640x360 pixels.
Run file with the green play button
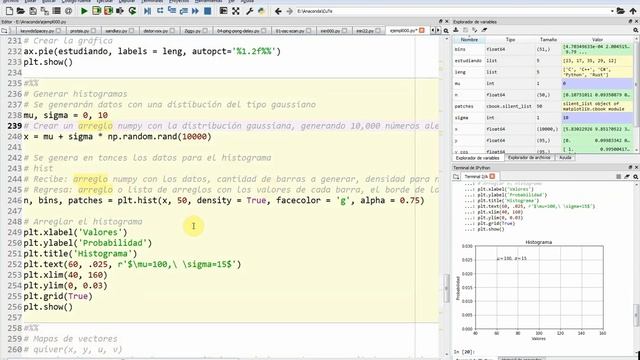click(x=84, y=11)
